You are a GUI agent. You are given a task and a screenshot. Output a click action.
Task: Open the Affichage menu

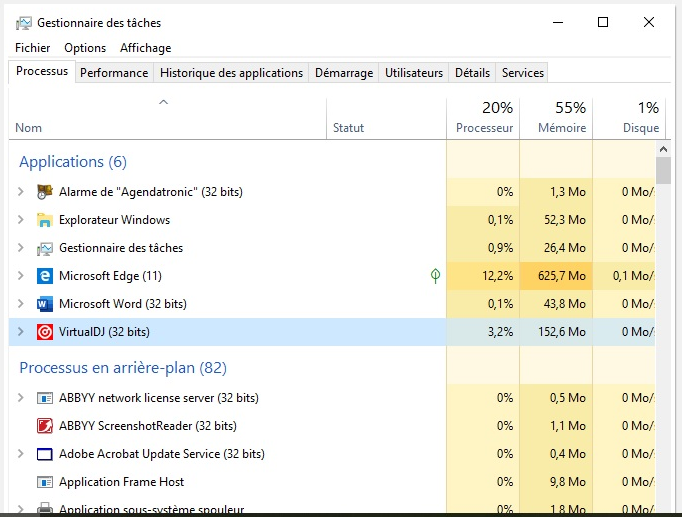click(145, 48)
